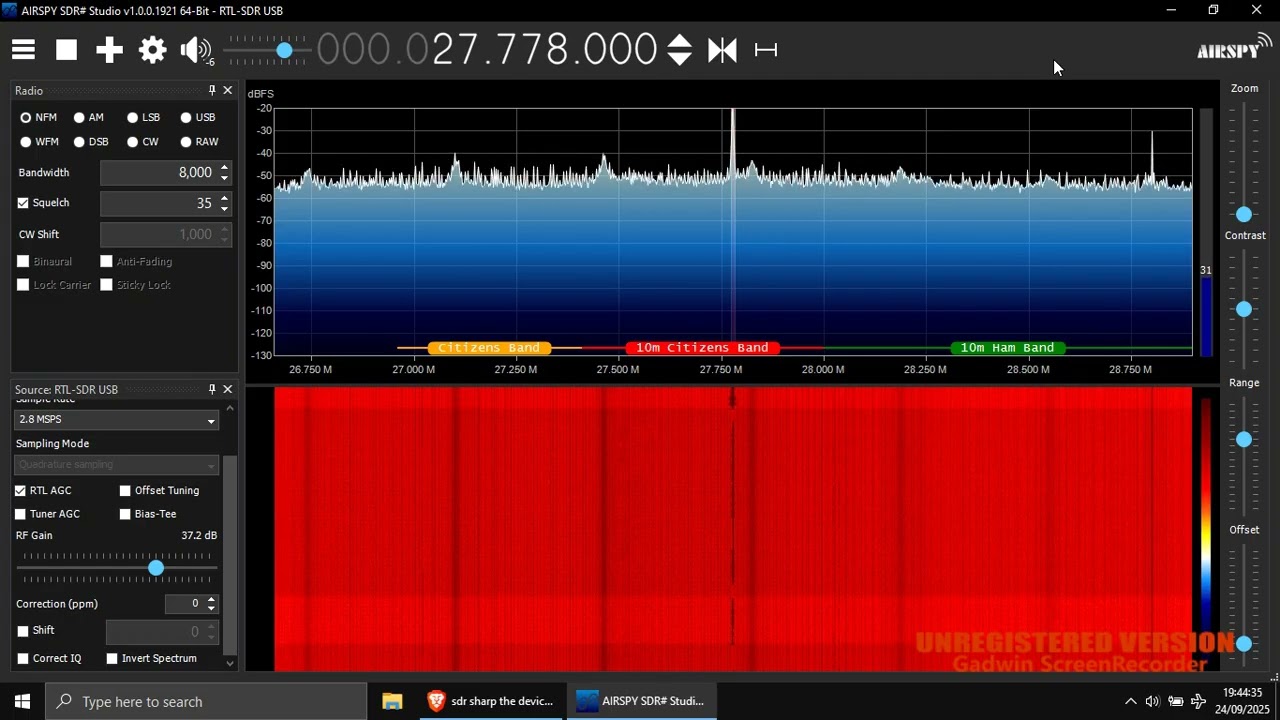Screen dimensions: 1280x720
Task: Click the Bandwidth value field
Action: coord(158,173)
